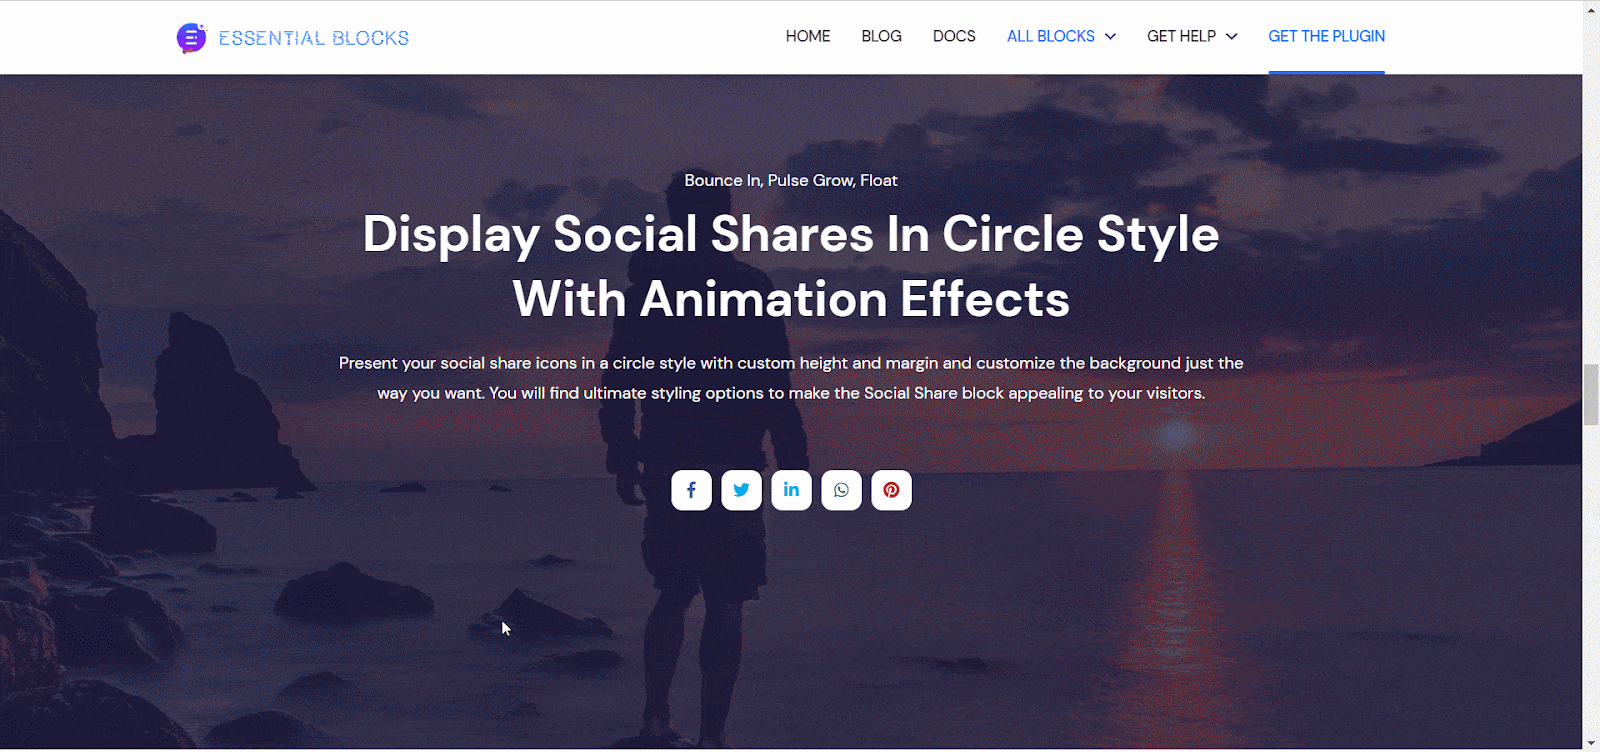Screen dimensions: 1600x752
Task: Click the LinkedIn share icon
Action: [x=791, y=490]
